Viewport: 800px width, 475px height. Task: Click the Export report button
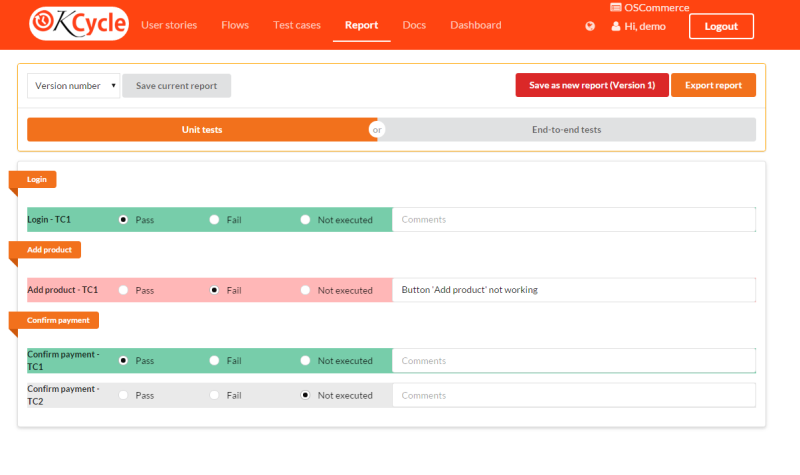coord(713,85)
